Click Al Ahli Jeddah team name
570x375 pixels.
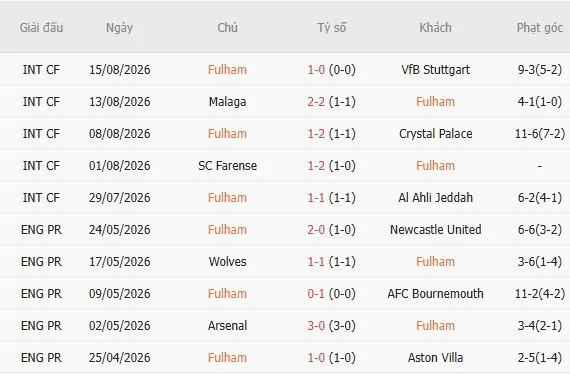pos(435,197)
